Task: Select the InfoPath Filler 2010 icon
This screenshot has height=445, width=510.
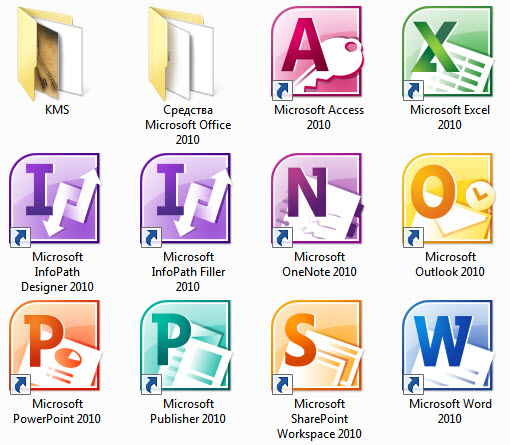Action: click(186, 200)
